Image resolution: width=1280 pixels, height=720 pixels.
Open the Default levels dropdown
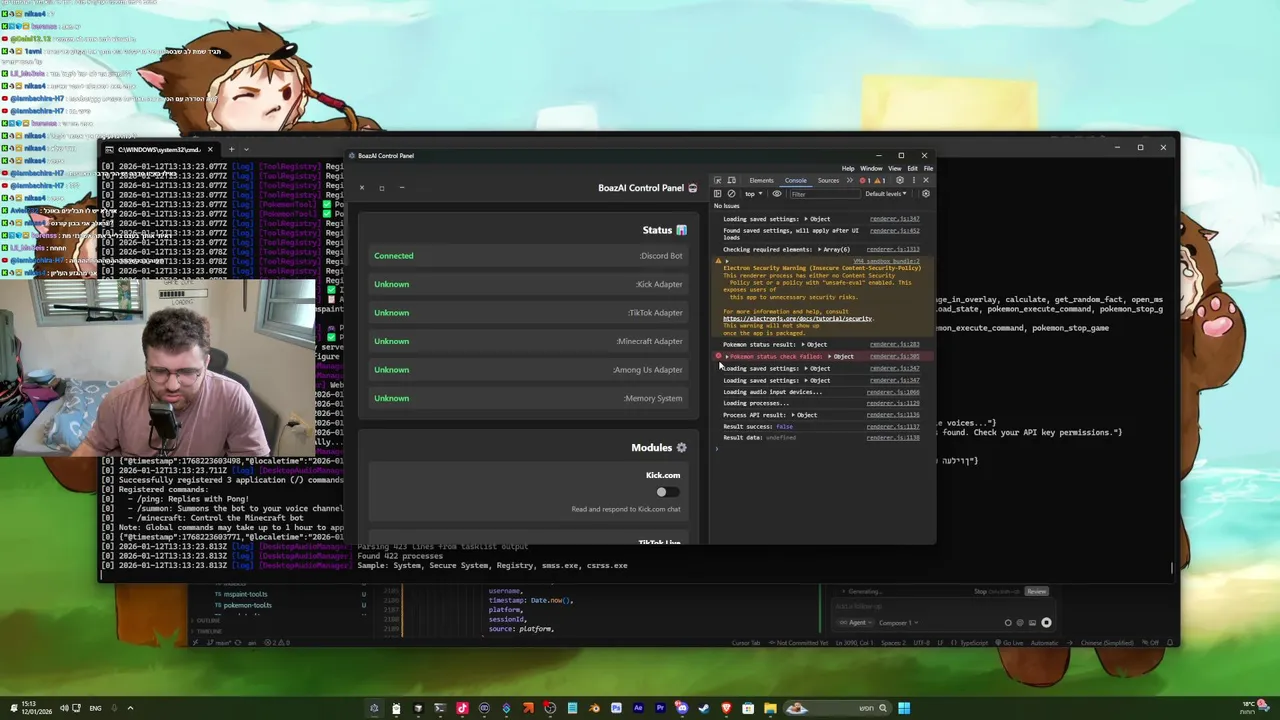click(x=886, y=194)
